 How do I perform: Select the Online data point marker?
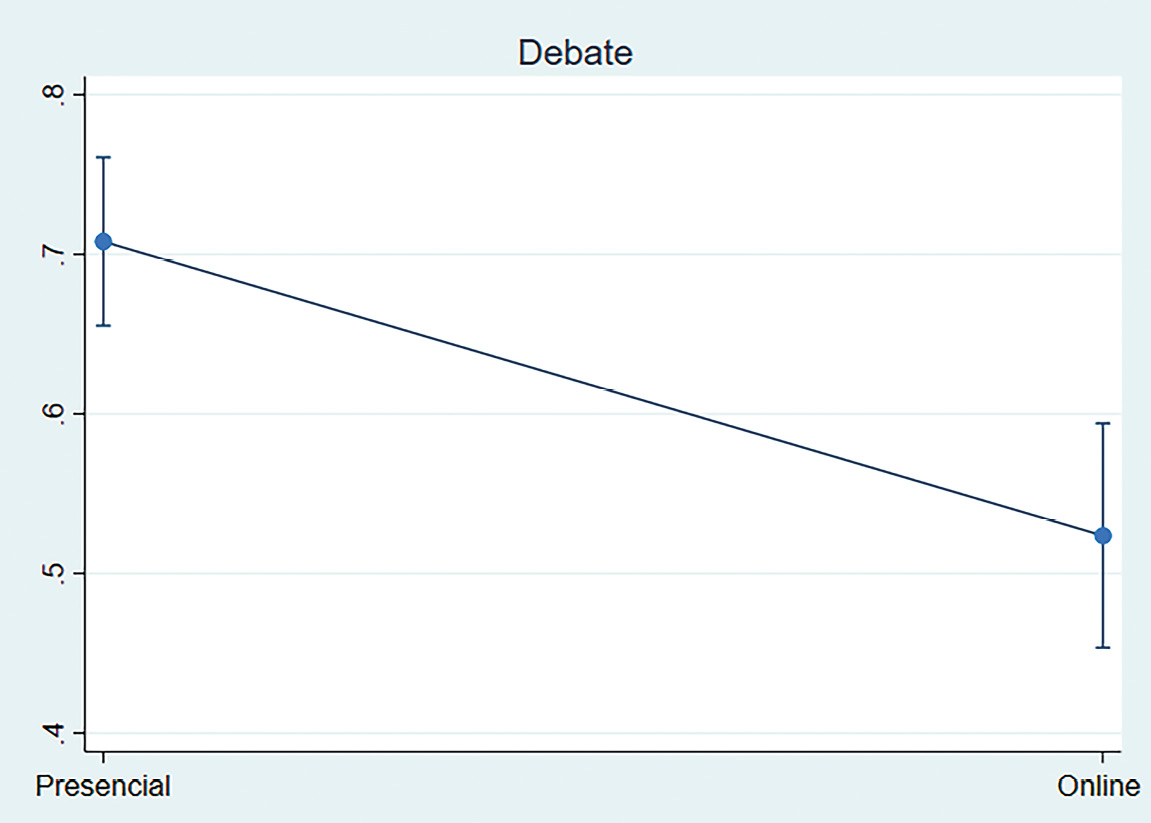[1103, 536]
